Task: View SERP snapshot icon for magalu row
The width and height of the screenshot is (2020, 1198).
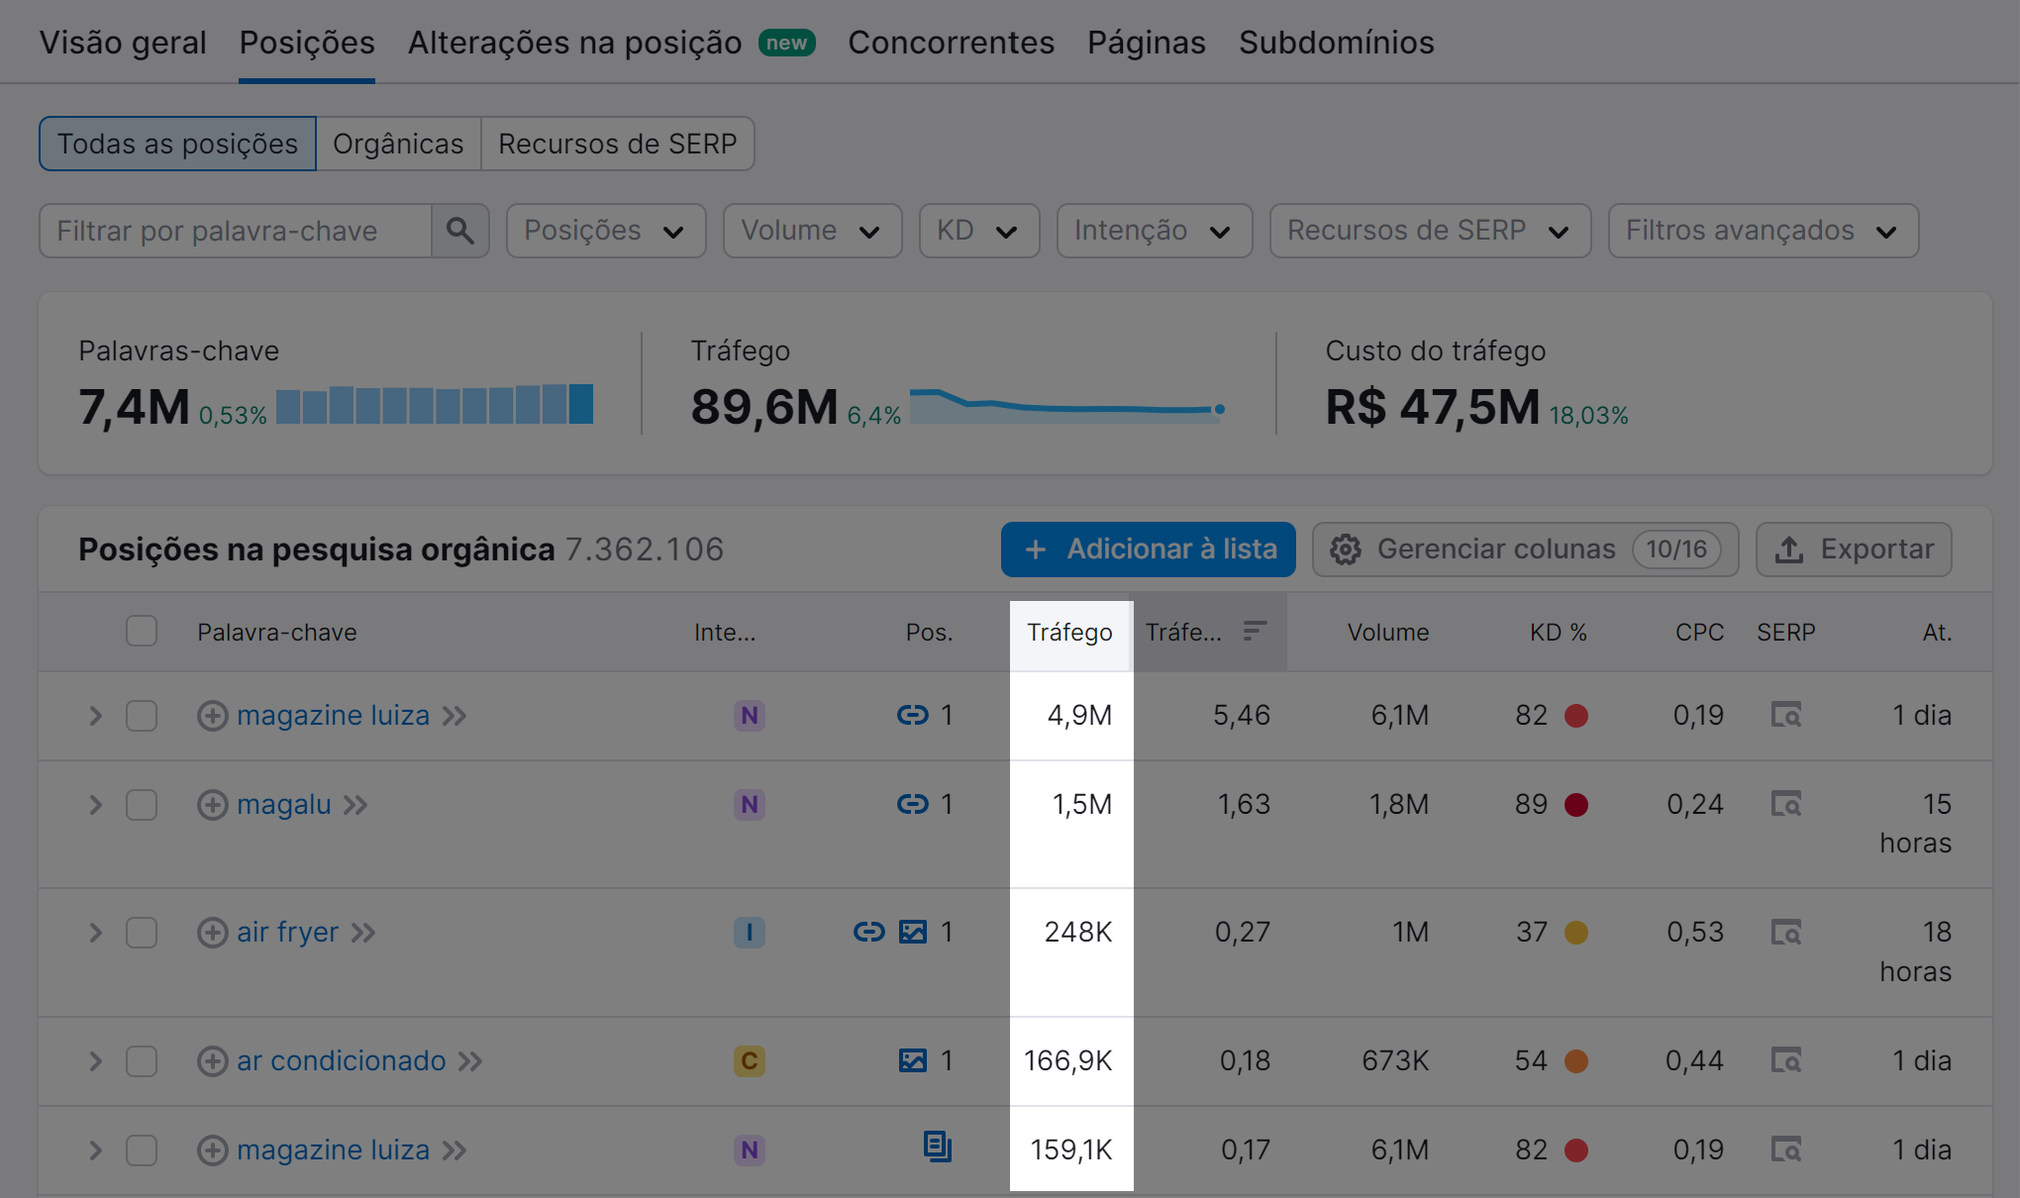Action: [x=1786, y=804]
